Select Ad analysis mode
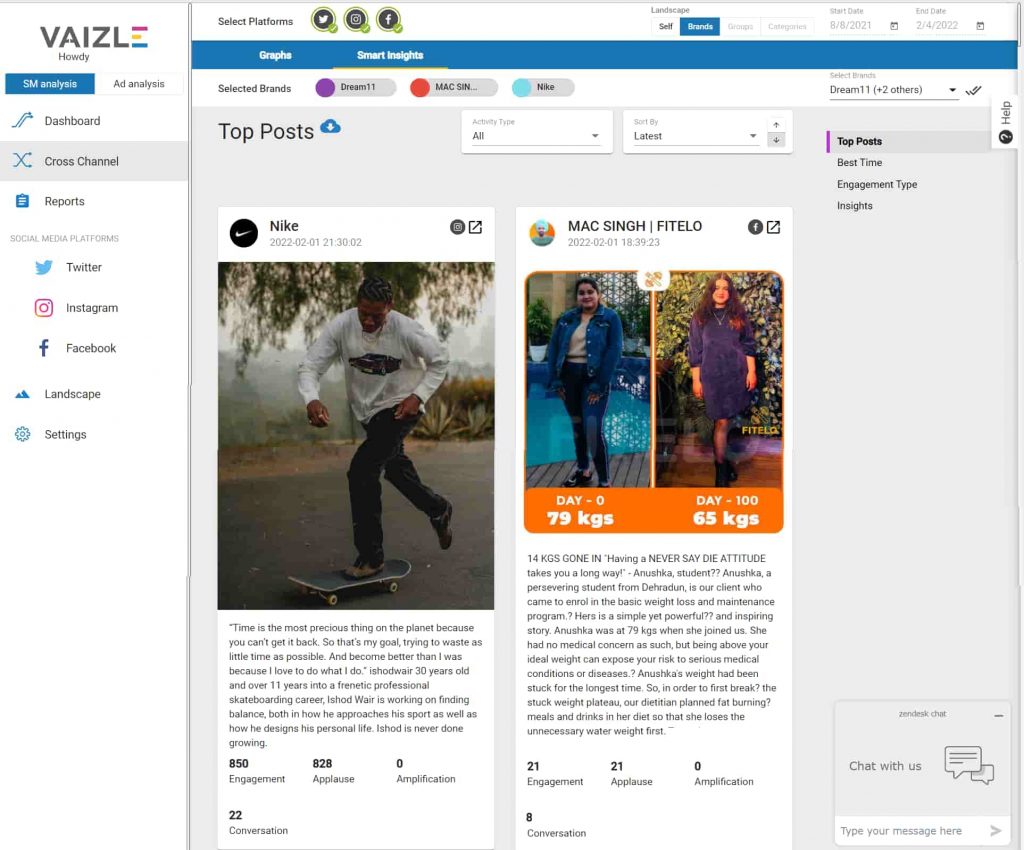Screen dimensions: 1024x850 (138, 84)
